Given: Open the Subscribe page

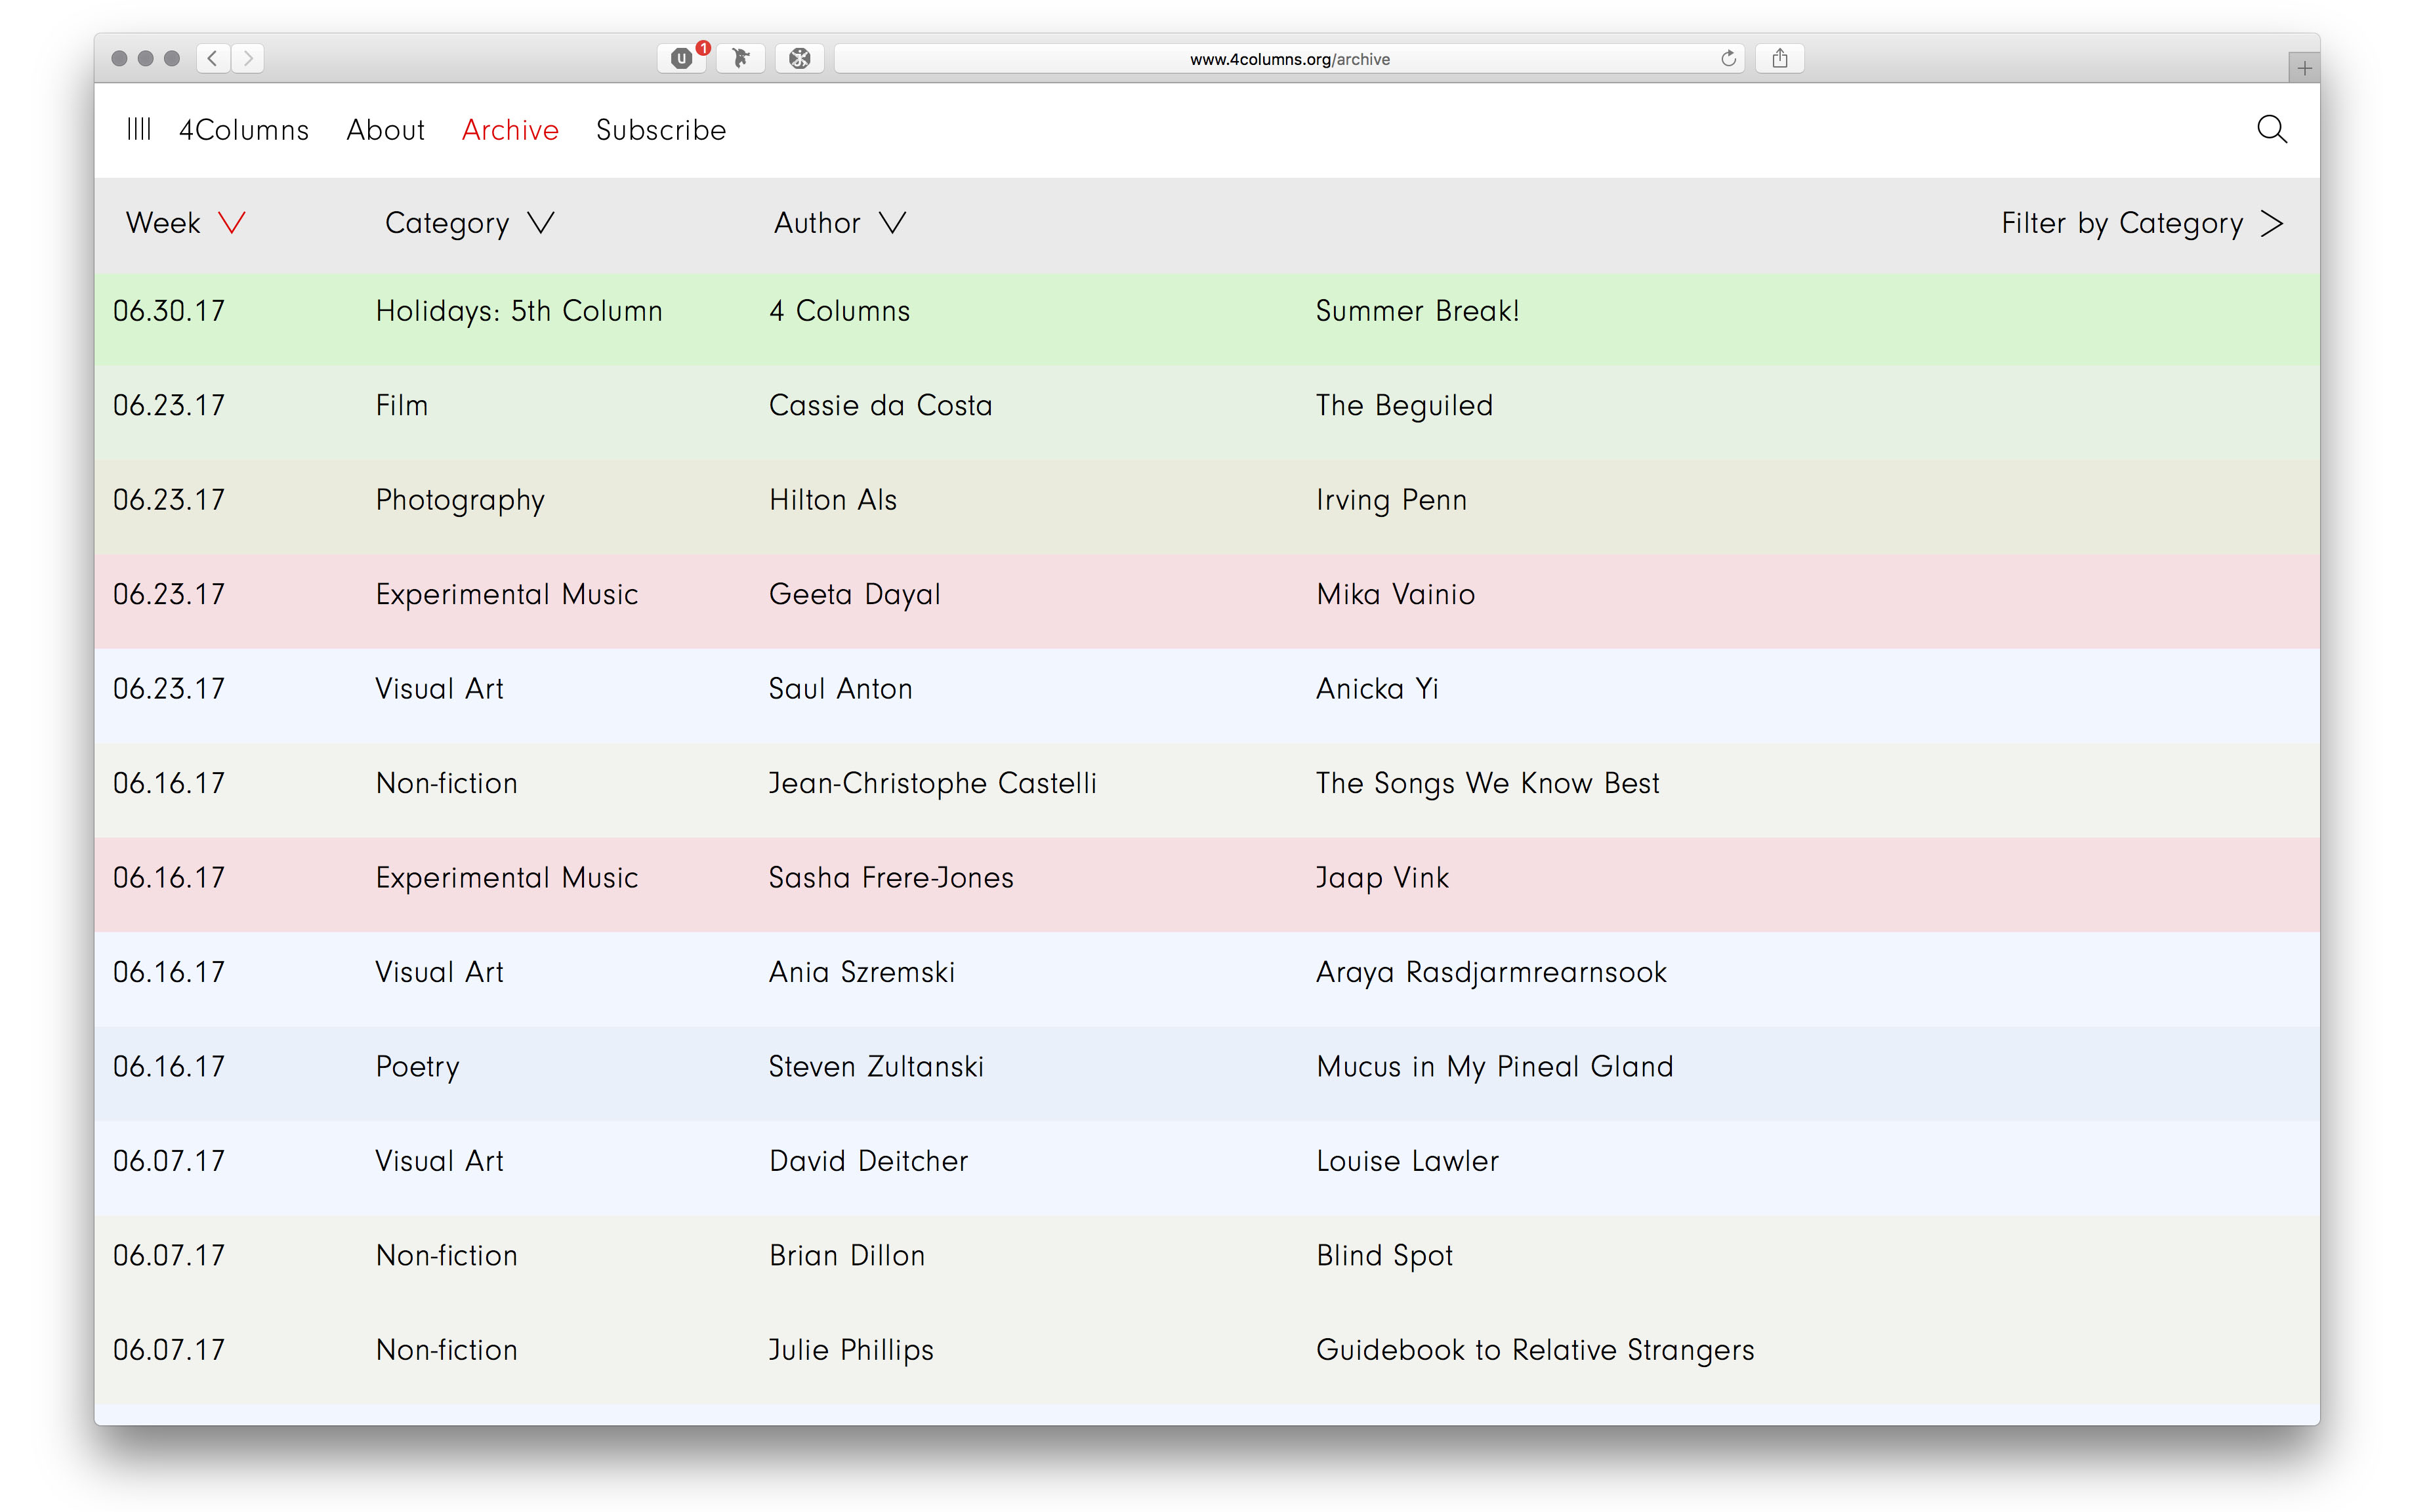Looking at the screenshot, I should 661,130.
